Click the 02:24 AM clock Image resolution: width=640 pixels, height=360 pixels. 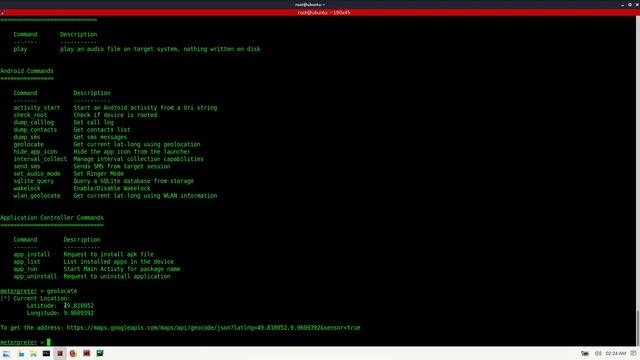(616, 353)
